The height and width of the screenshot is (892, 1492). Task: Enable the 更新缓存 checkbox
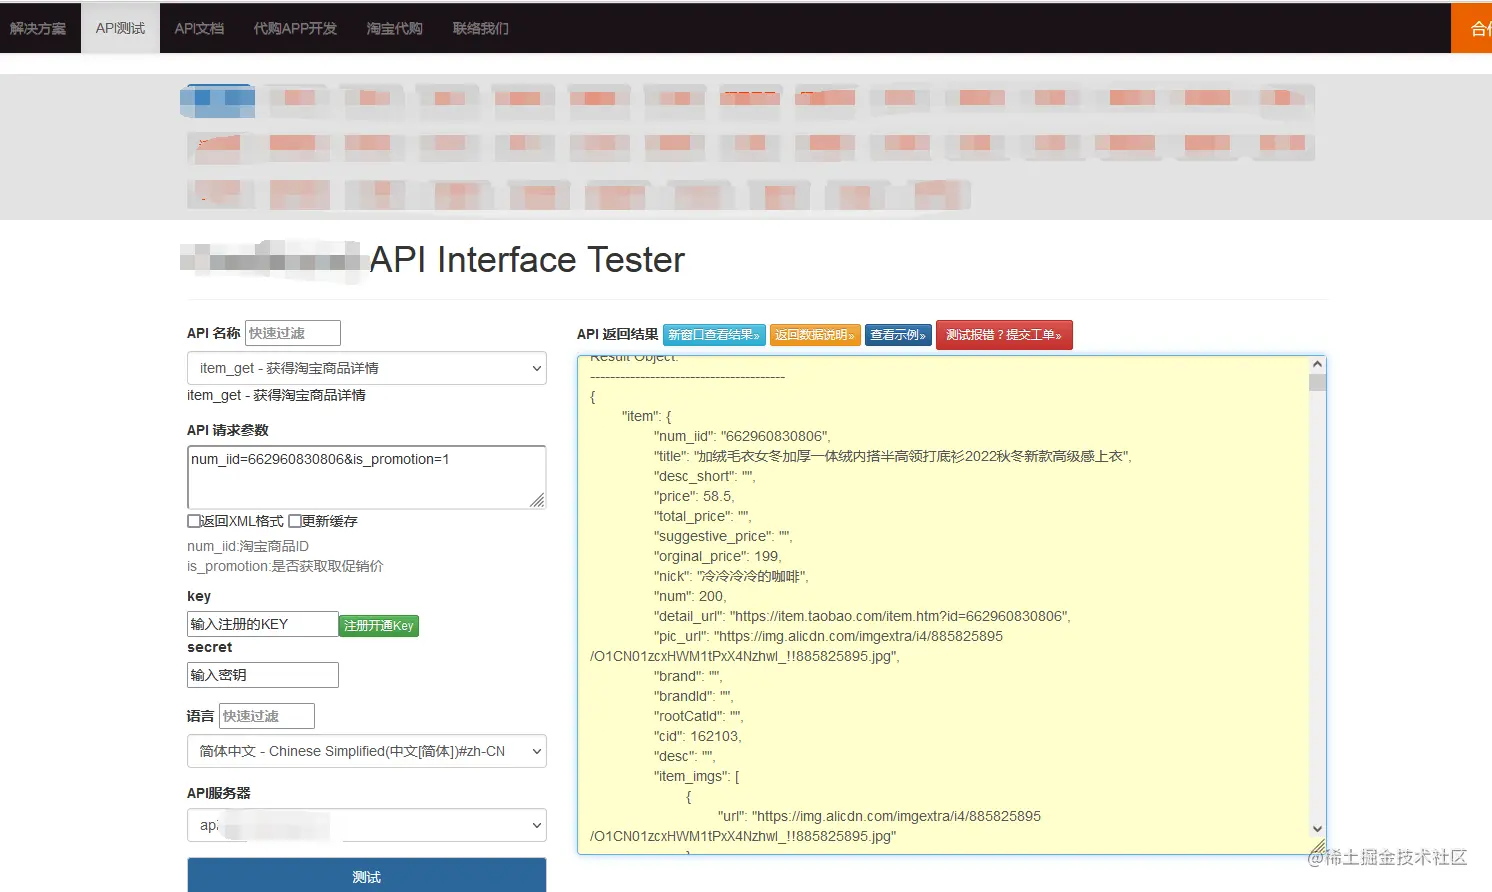[x=295, y=521]
